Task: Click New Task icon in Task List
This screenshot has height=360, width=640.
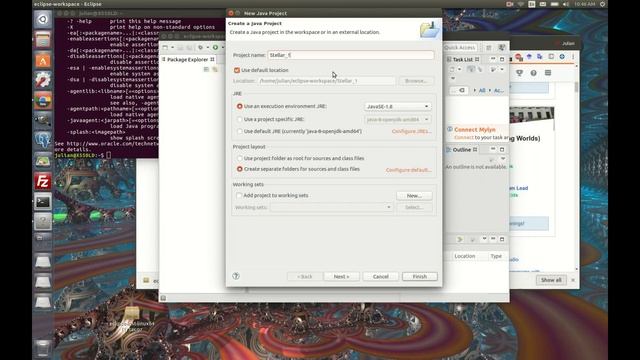Action: (x=452, y=69)
